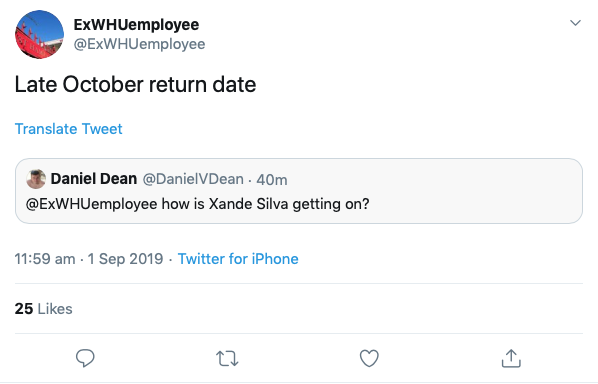The height and width of the screenshot is (384, 598).
Task: Click the @ExWHUemployee mention in quoted tweet
Action: pos(91,204)
